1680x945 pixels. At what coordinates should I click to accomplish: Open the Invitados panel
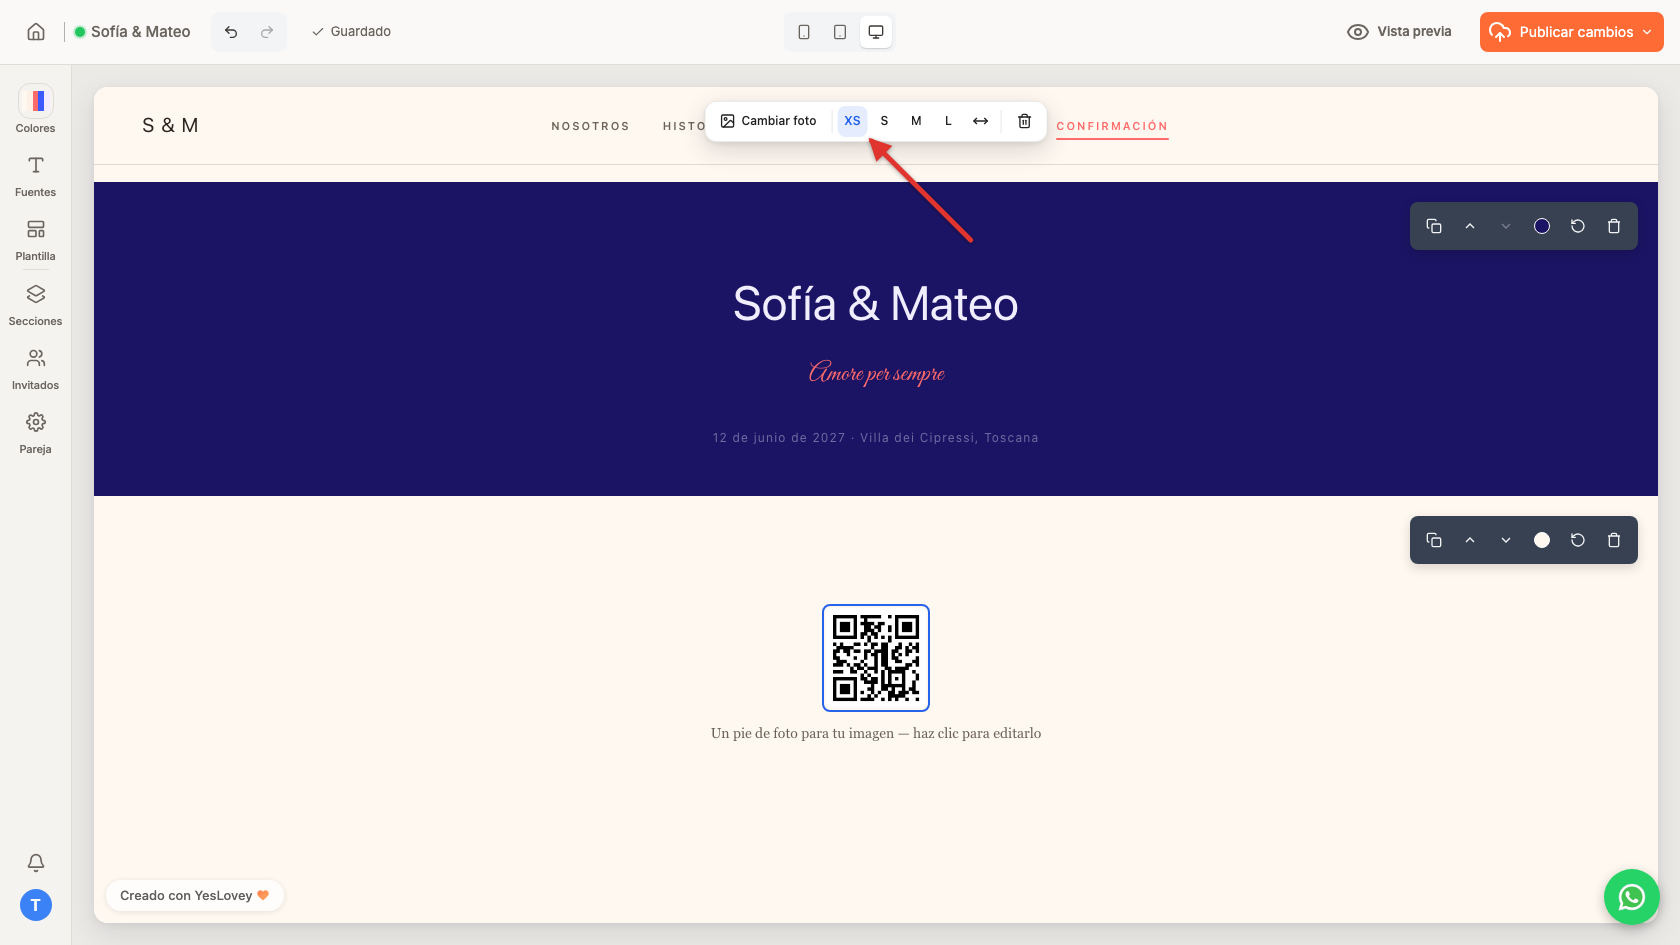(x=36, y=369)
